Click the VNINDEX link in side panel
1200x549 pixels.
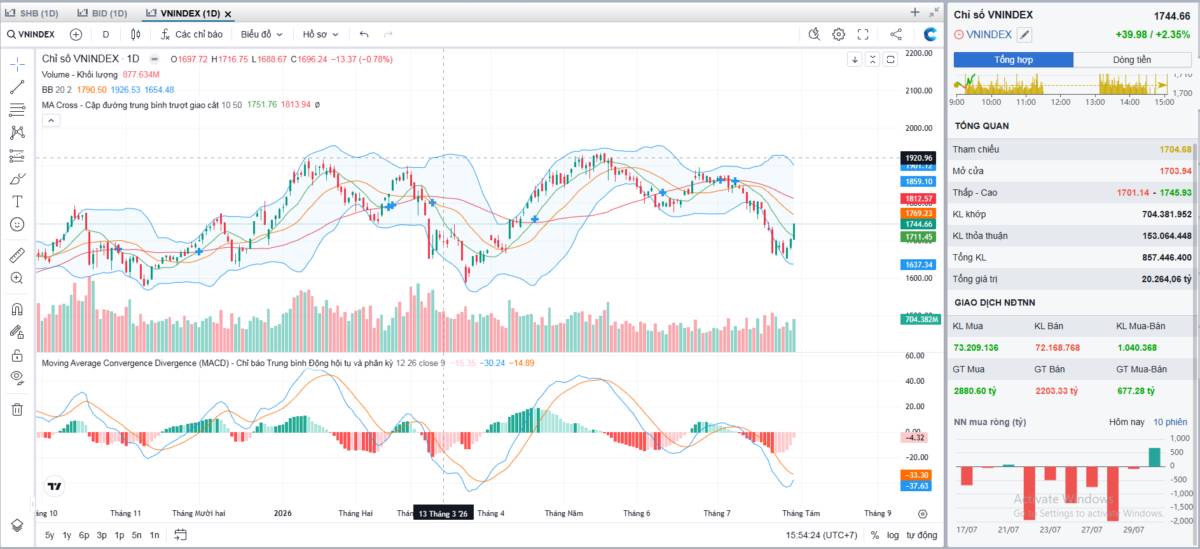[990, 34]
